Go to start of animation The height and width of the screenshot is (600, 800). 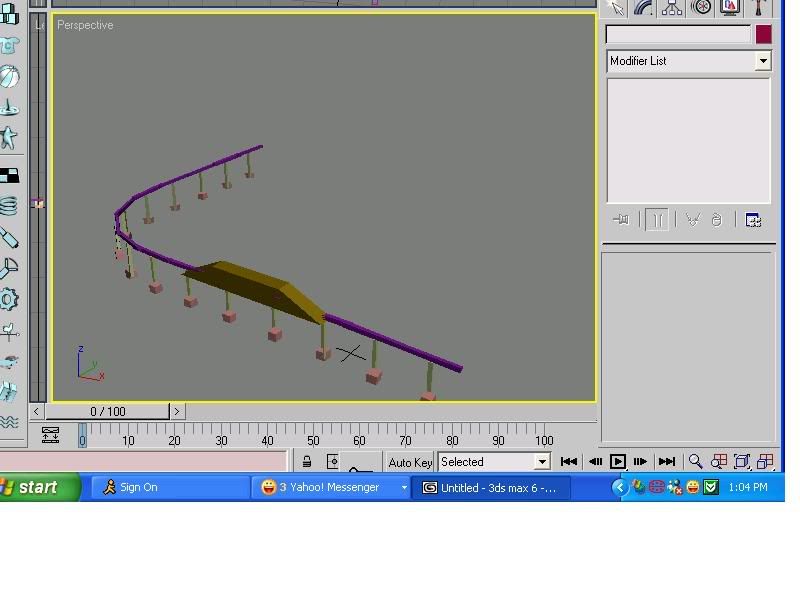(568, 462)
